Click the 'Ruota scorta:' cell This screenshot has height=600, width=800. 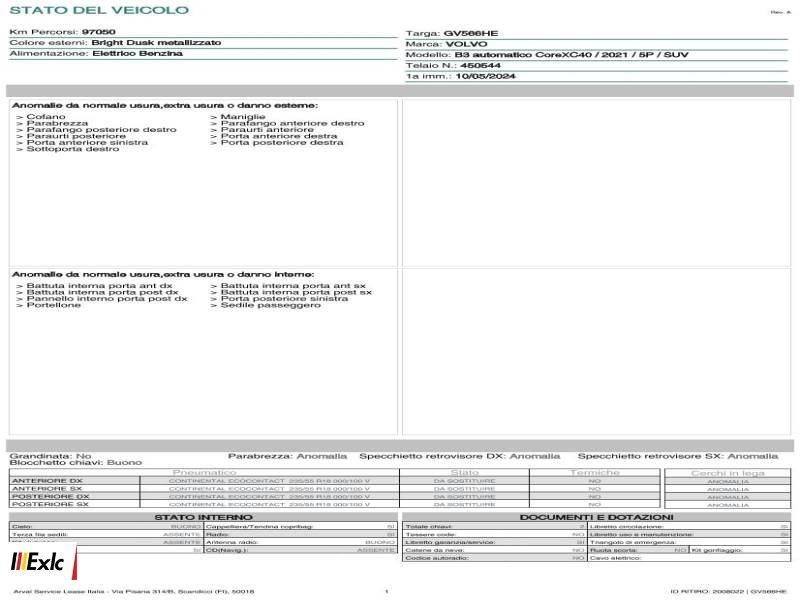click(x=638, y=550)
